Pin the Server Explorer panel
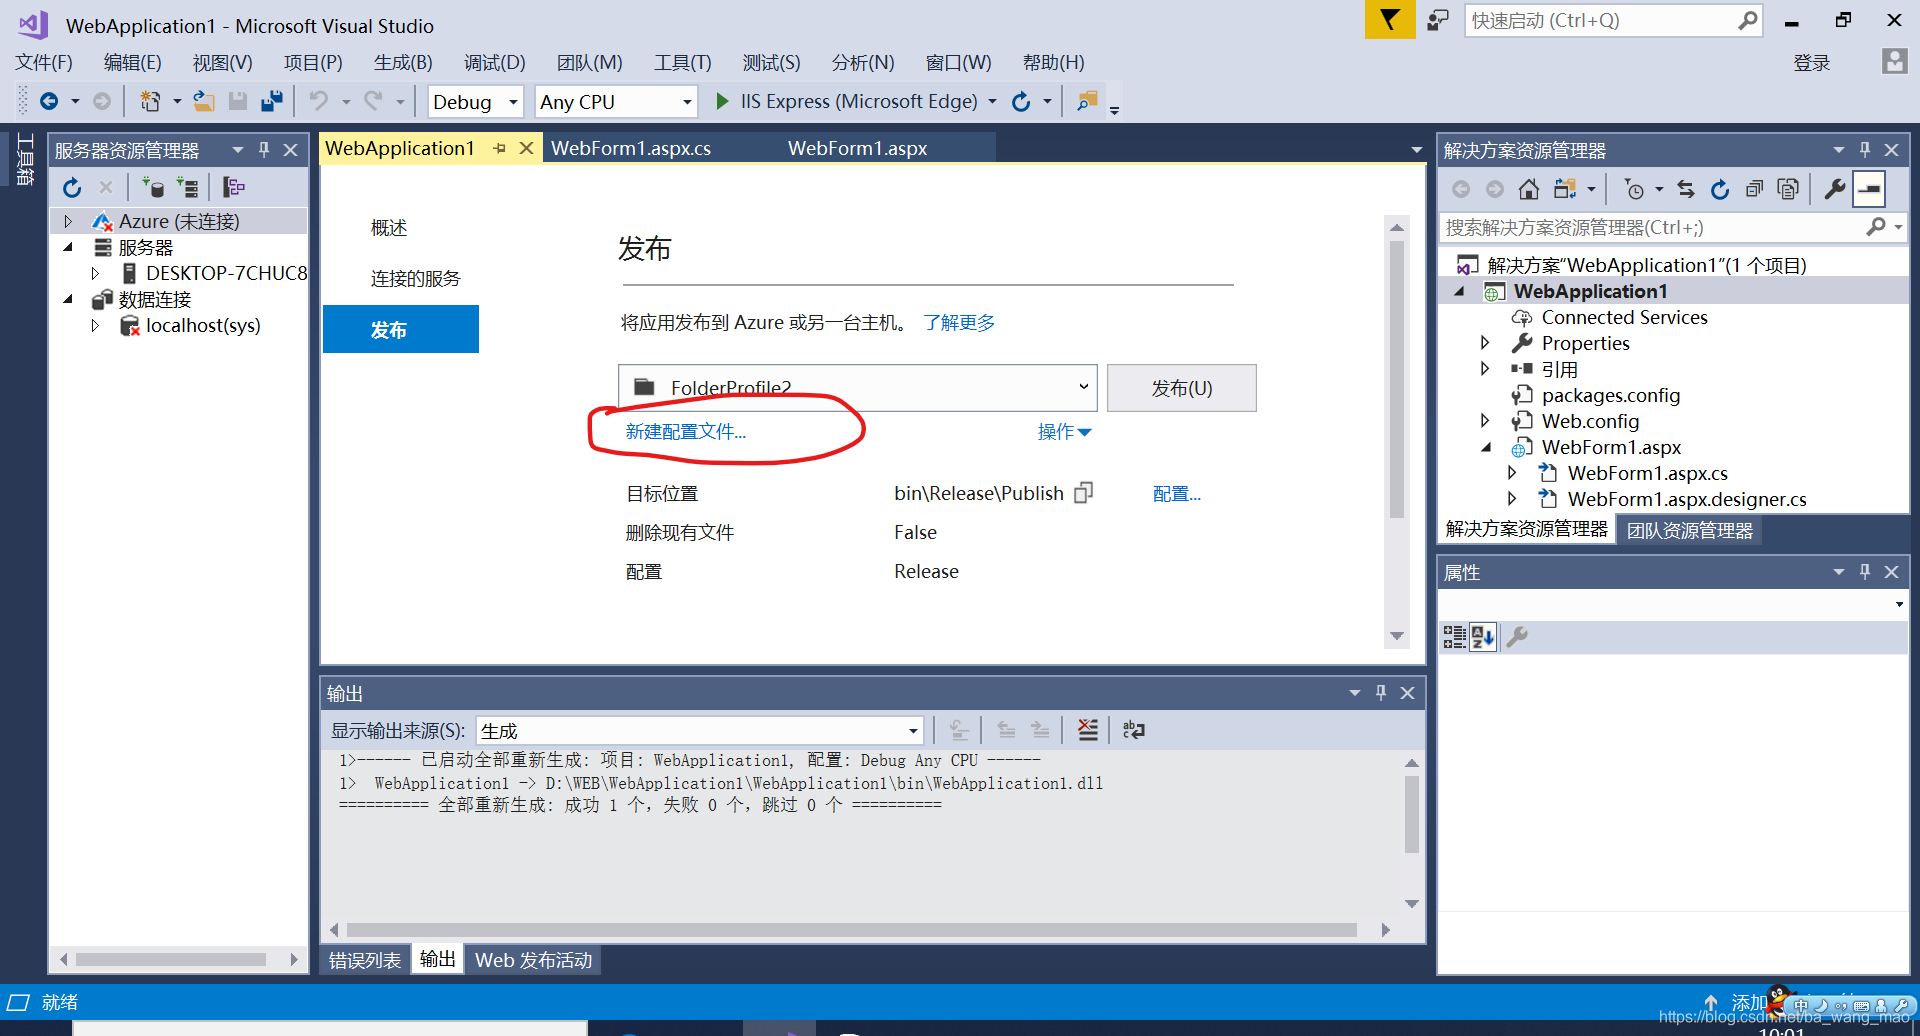This screenshot has height=1036, width=1920. pos(264,149)
